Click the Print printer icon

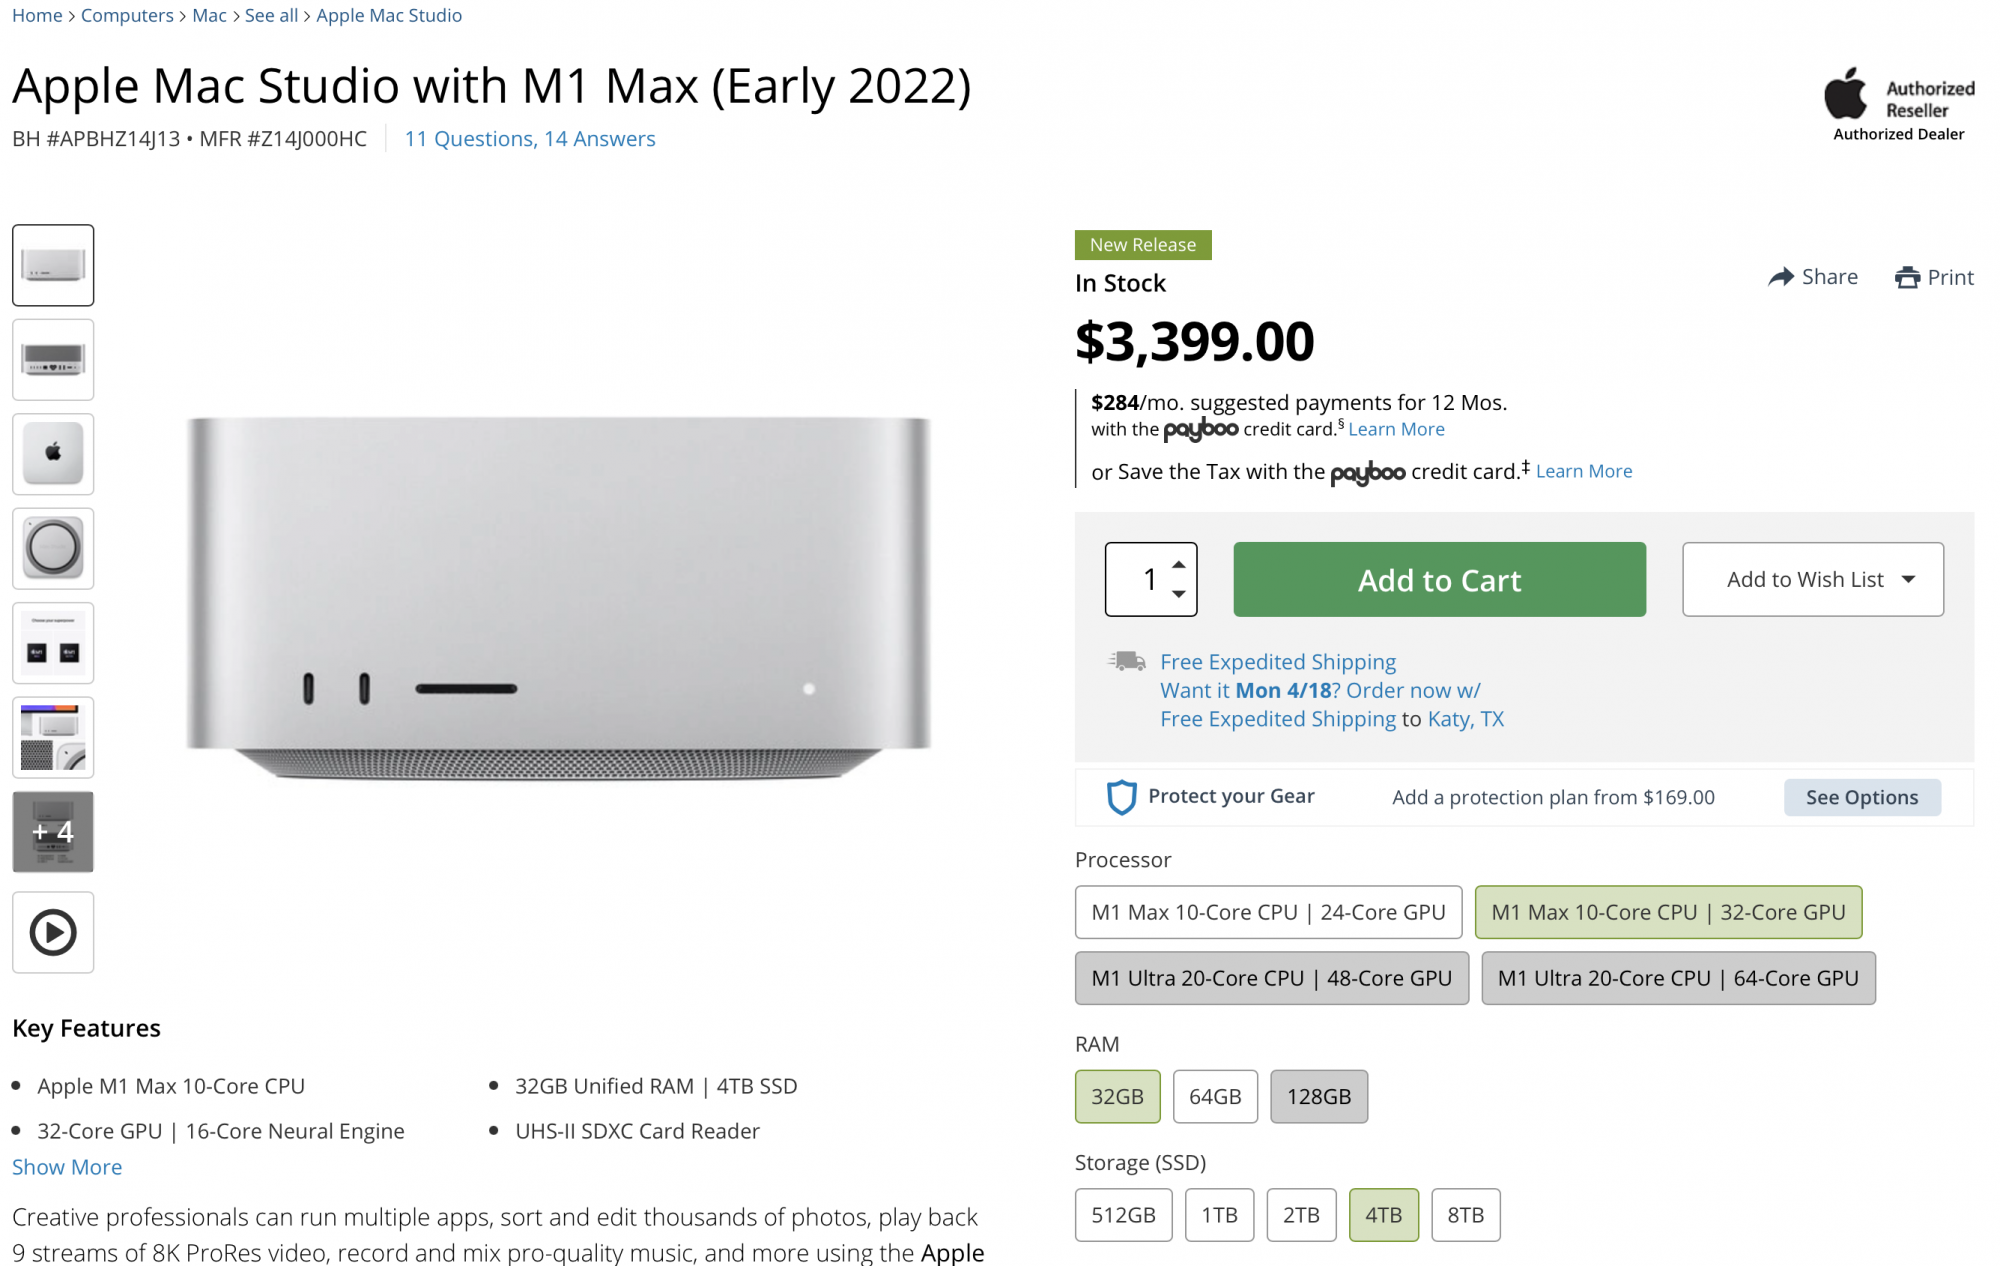click(x=1907, y=277)
